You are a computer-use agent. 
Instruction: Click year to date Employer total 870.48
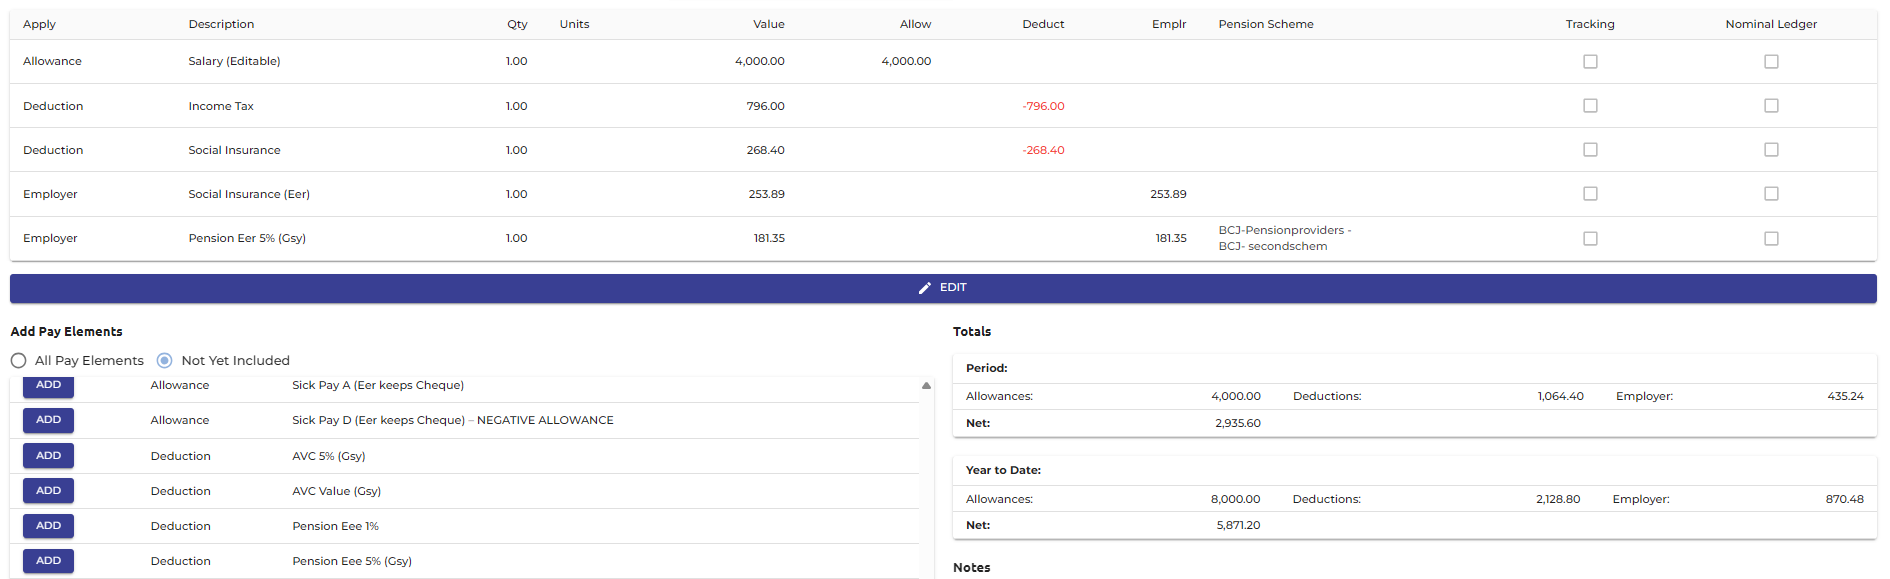coord(1844,499)
